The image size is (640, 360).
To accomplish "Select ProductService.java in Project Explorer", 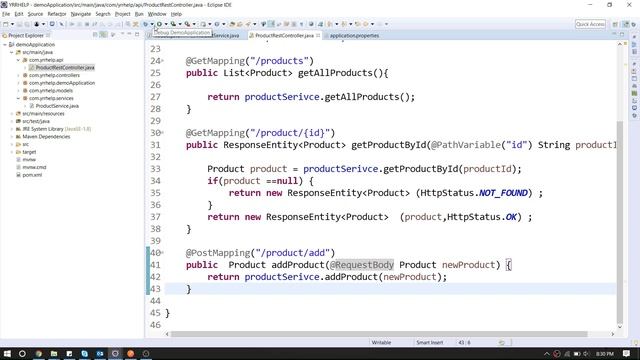I will (57, 106).
